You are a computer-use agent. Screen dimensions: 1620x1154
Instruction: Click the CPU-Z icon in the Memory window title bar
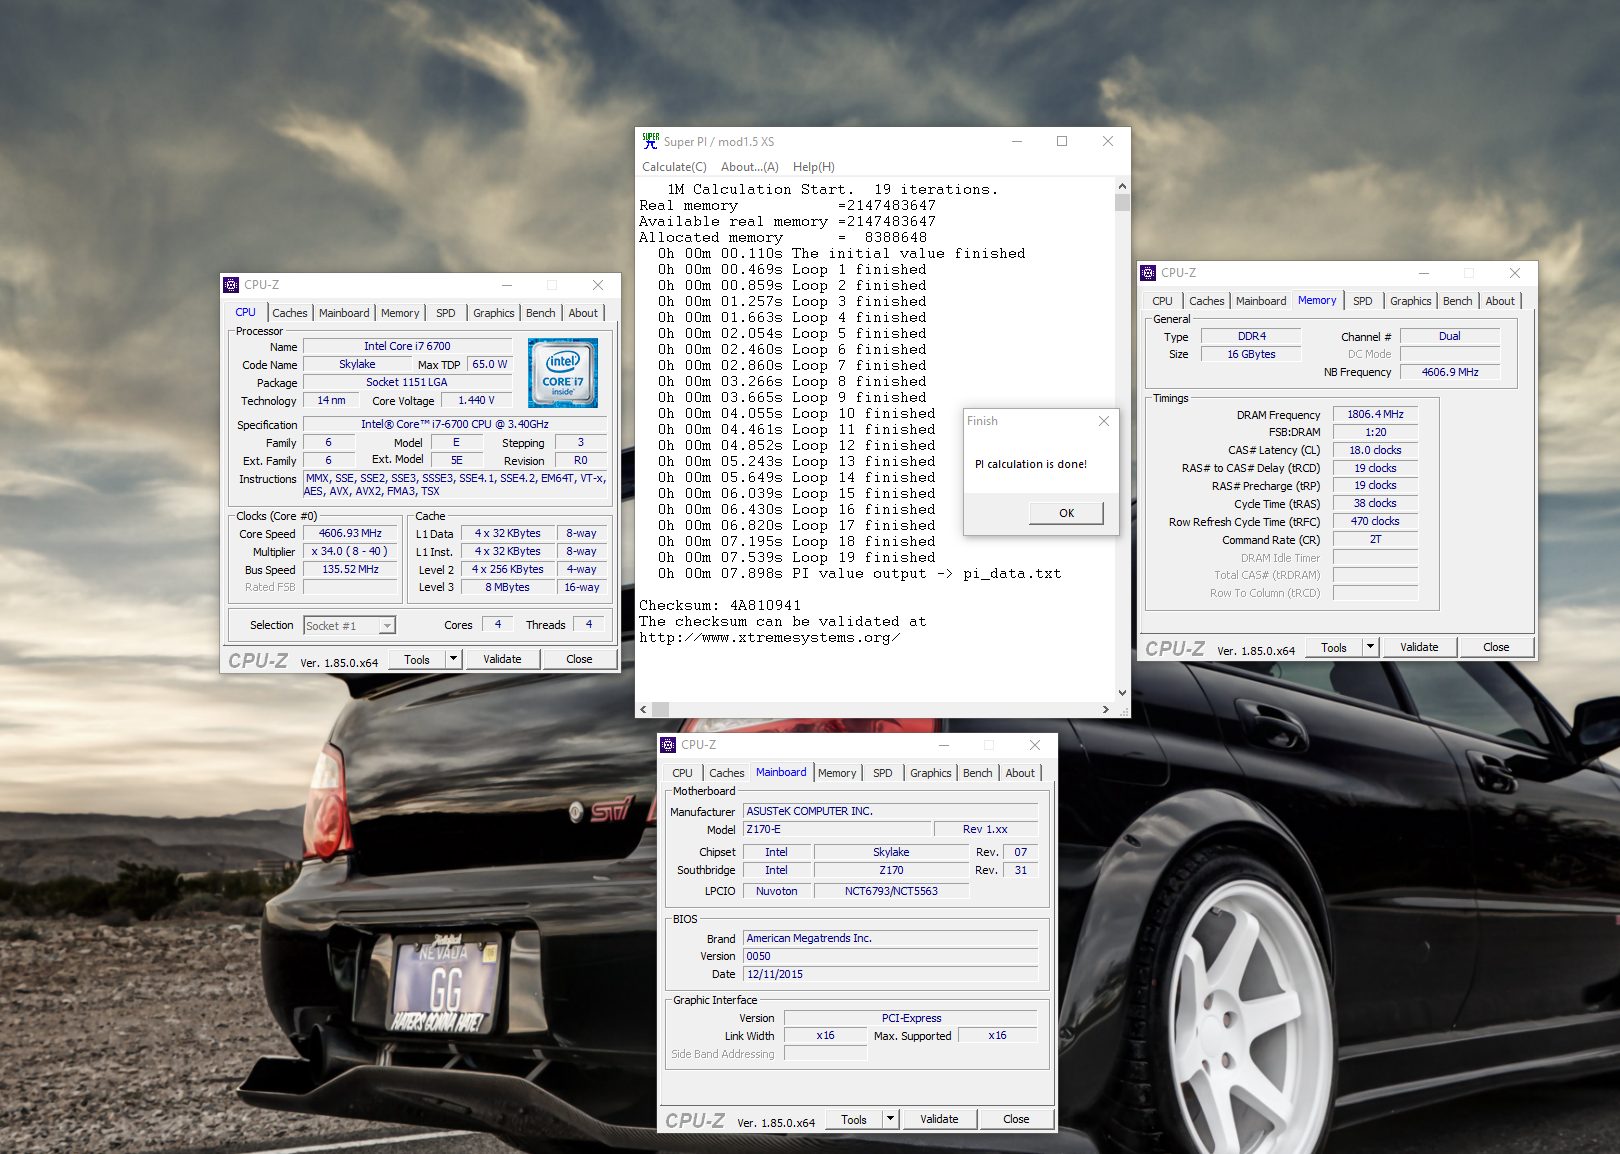(x=1148, y=273)
